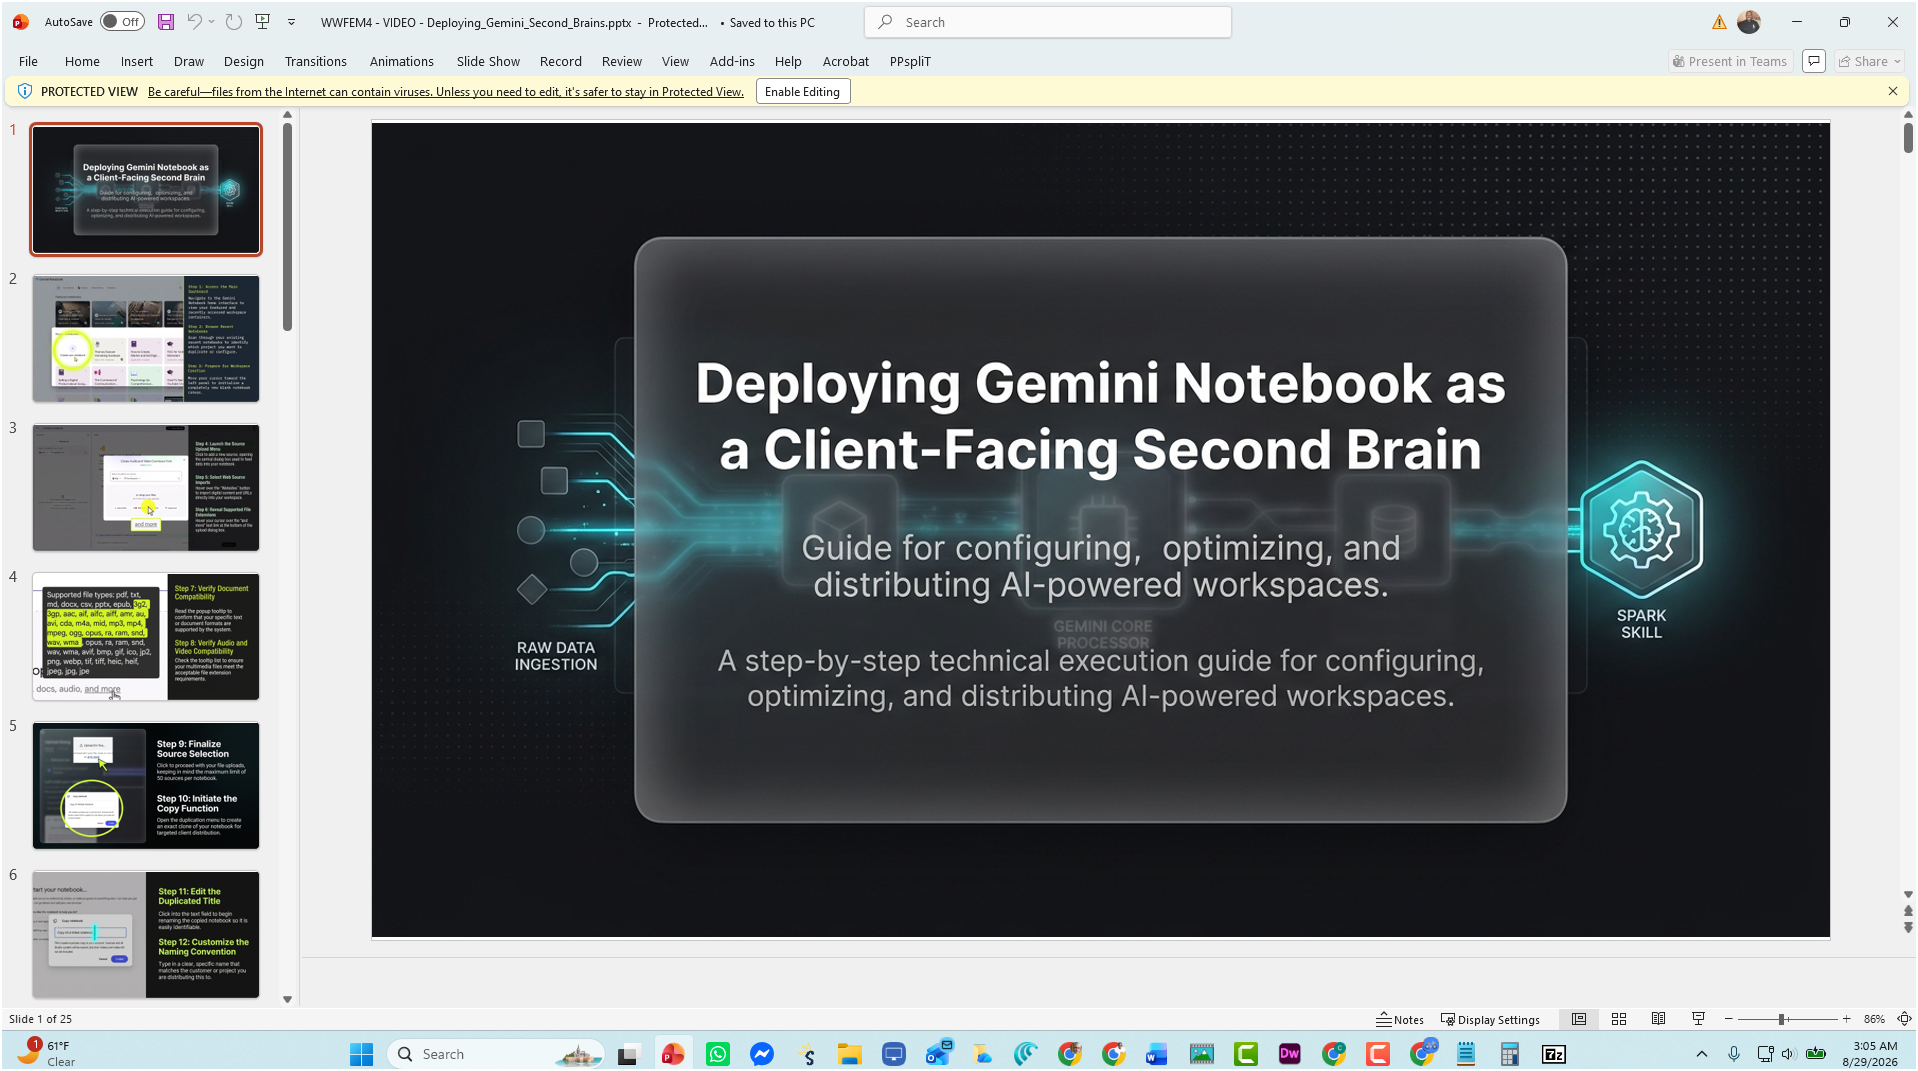Click the title bar Search box
Viewport: 1918px width, 1071px height.
point(1048,22)
